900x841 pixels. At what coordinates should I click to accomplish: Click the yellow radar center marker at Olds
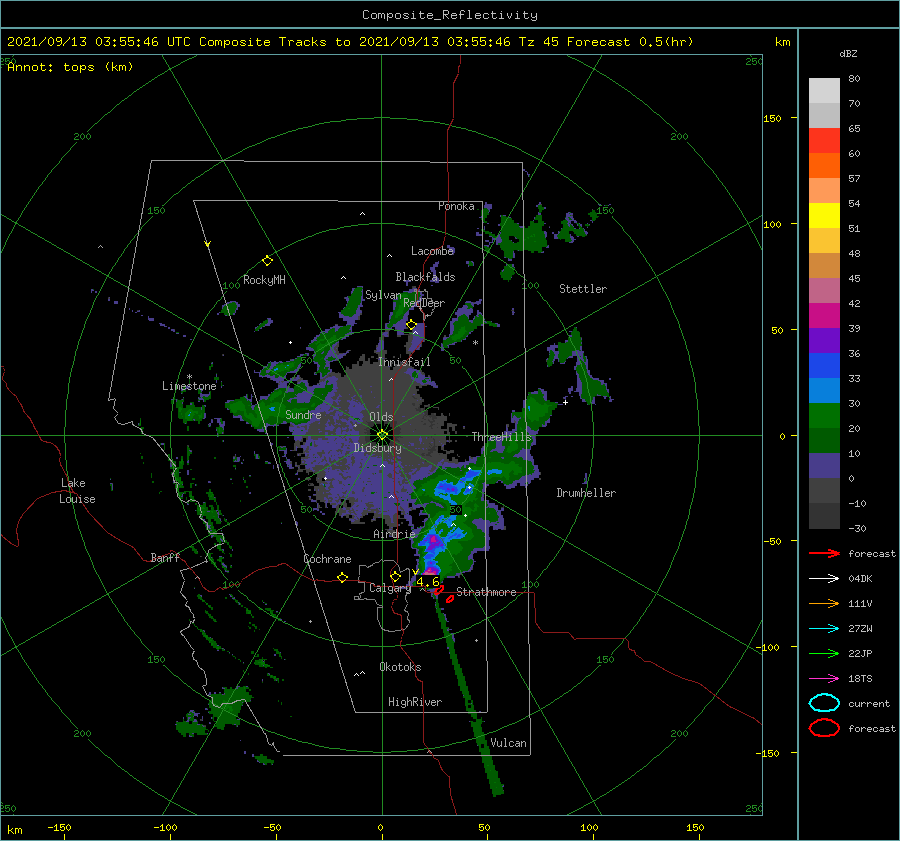coord(382,435)
